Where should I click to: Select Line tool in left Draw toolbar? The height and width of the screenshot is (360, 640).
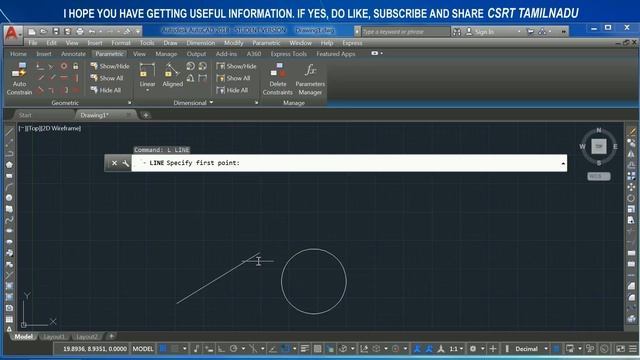(9, 131)
